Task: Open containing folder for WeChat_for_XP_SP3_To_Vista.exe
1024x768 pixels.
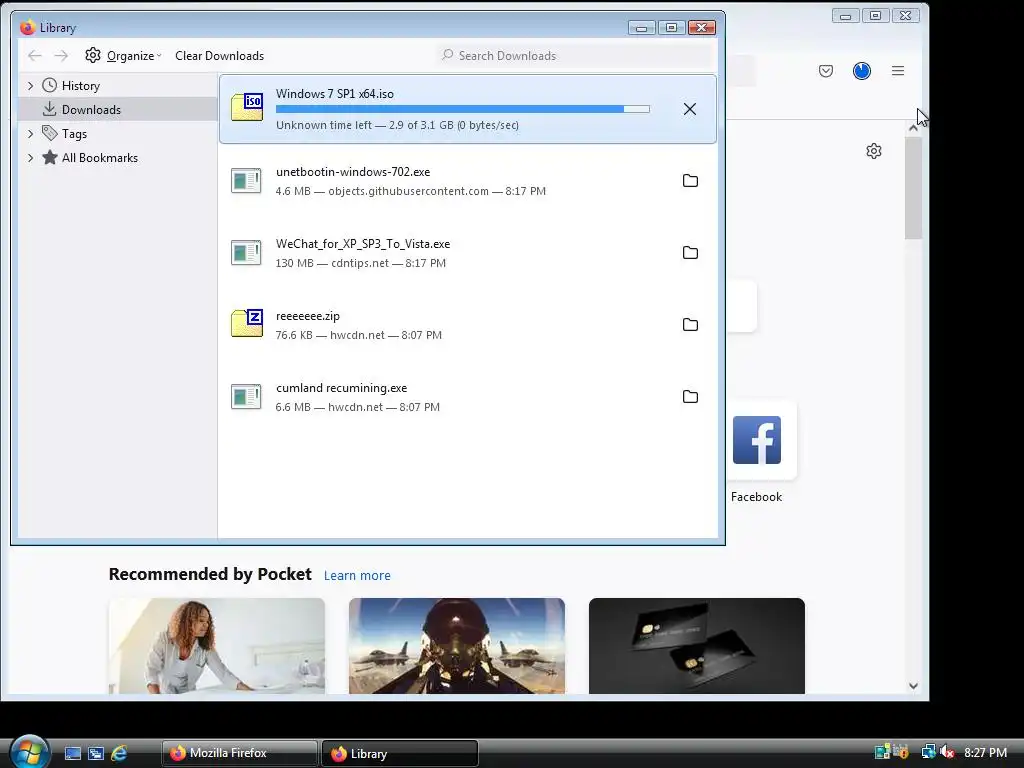Action: tap(690, 253)
